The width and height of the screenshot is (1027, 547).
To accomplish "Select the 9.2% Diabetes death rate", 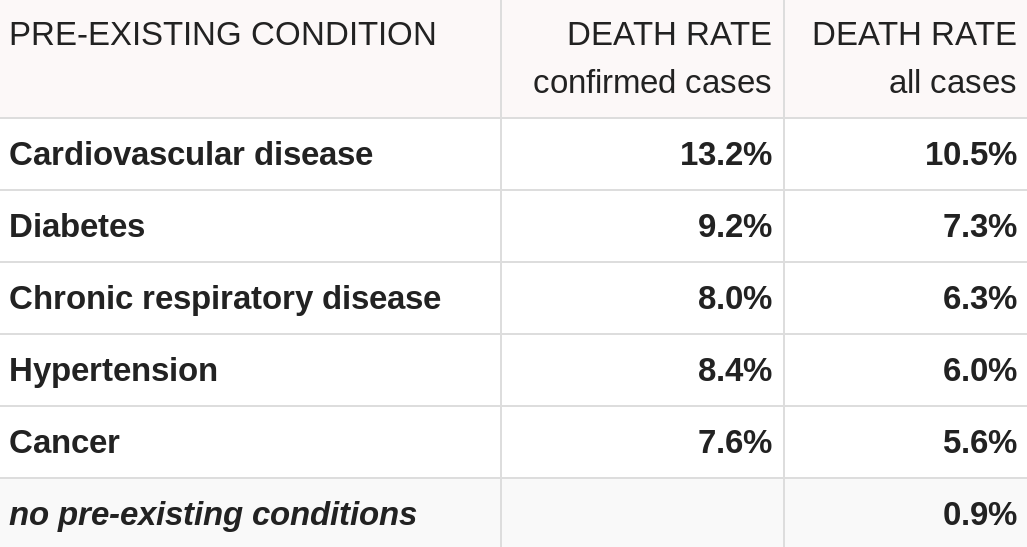I will tap(734, 226).
